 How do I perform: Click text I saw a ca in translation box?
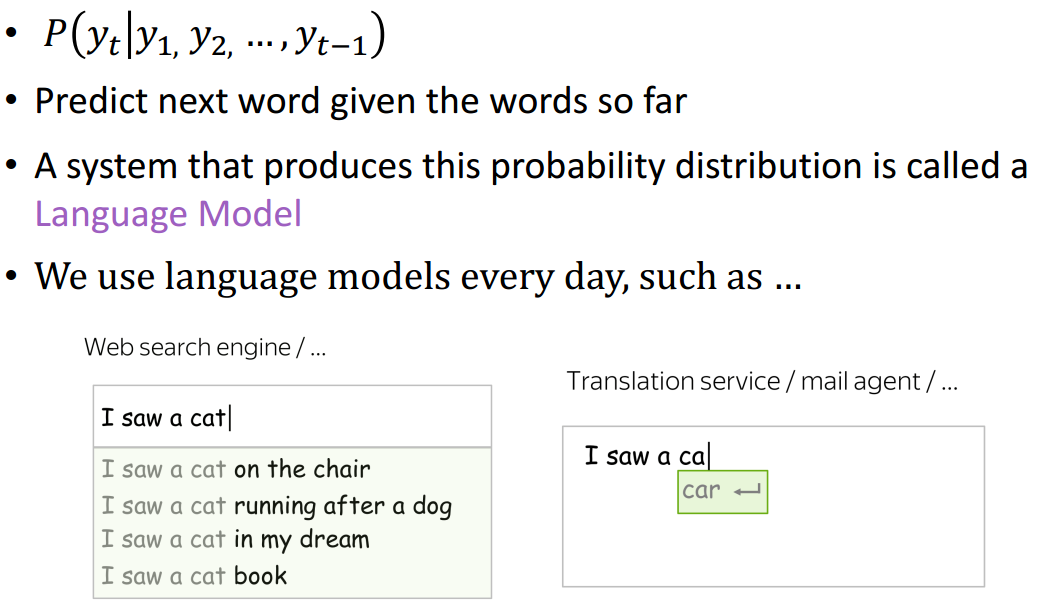(644, 457)
